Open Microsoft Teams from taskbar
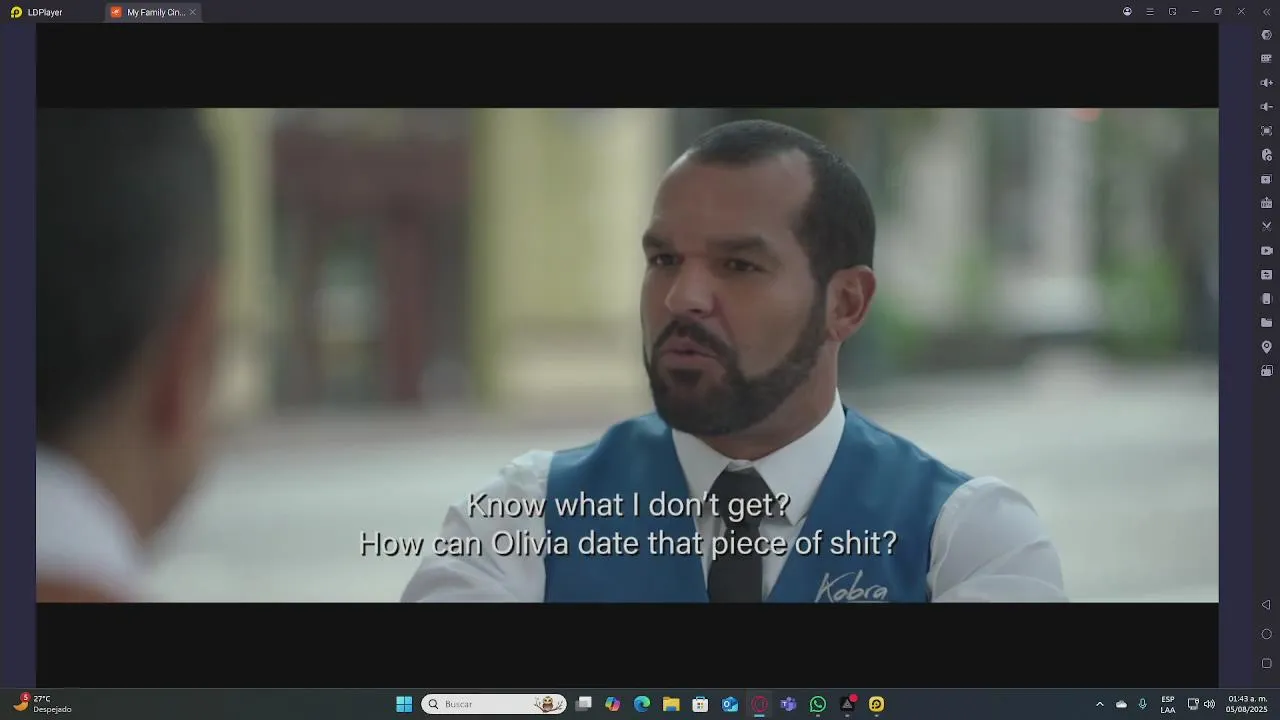This screenshot has height=720, width=1280. tap(788, 704)
